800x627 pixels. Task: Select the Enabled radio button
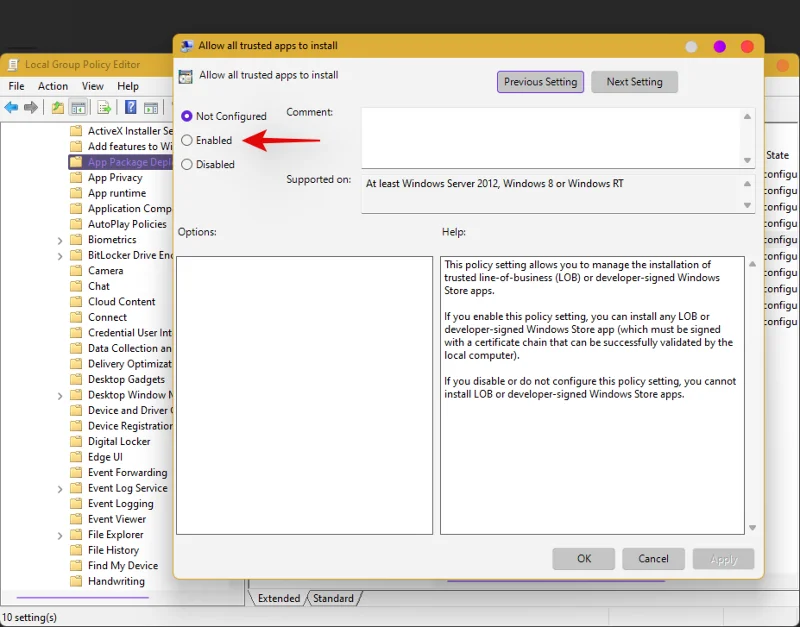(187, 141)
